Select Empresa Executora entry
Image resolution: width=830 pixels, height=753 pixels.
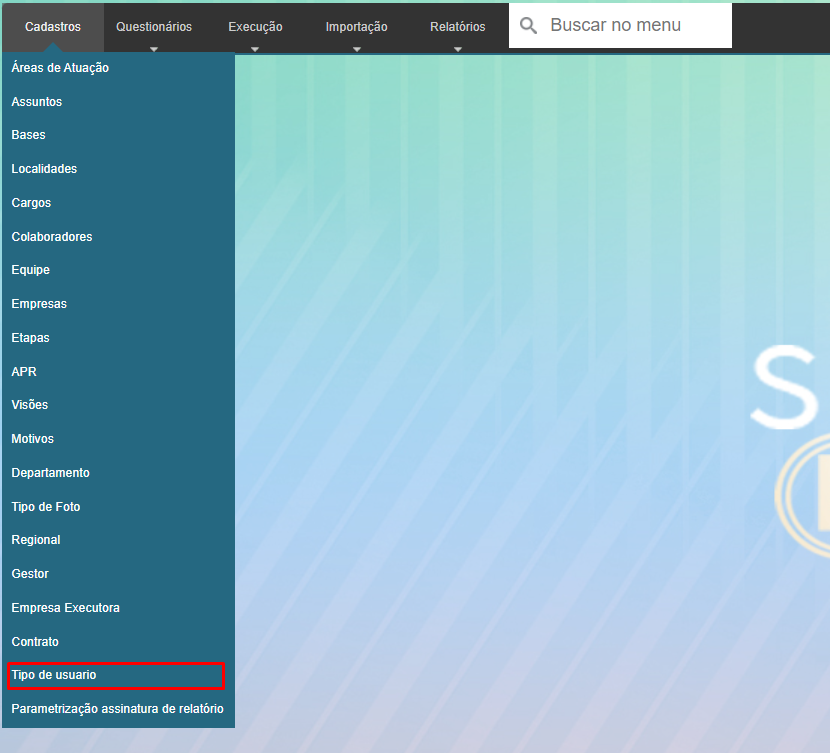tap(65, 608)
